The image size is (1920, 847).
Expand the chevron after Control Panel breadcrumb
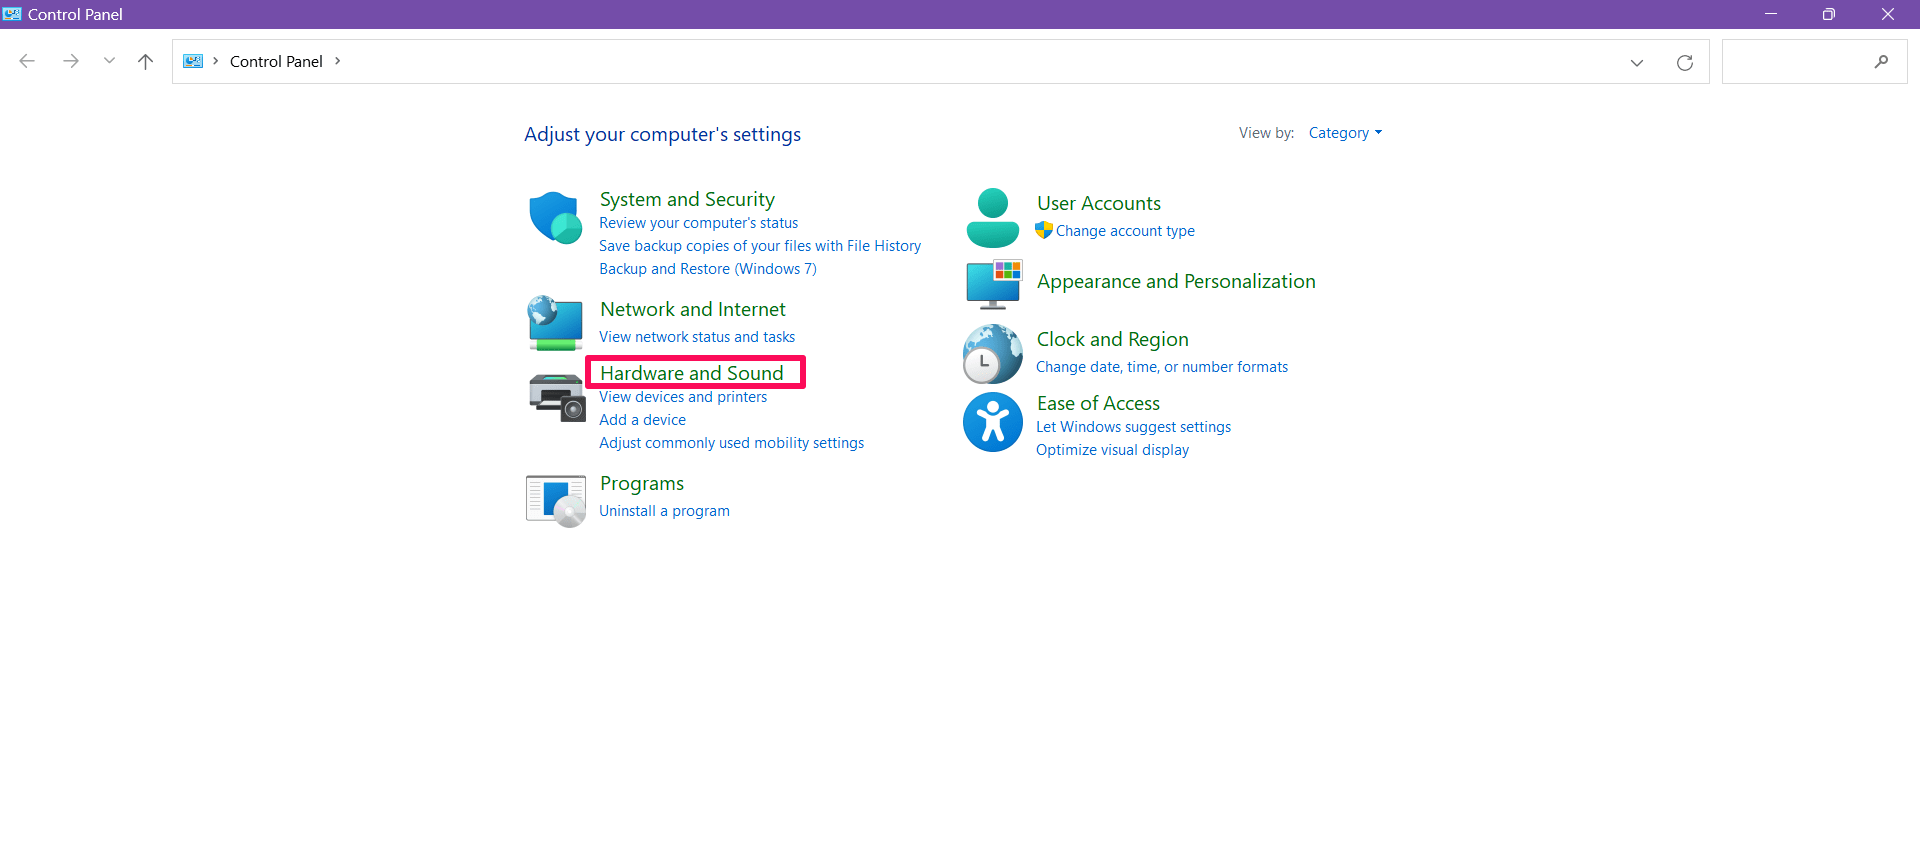[338, 61]
